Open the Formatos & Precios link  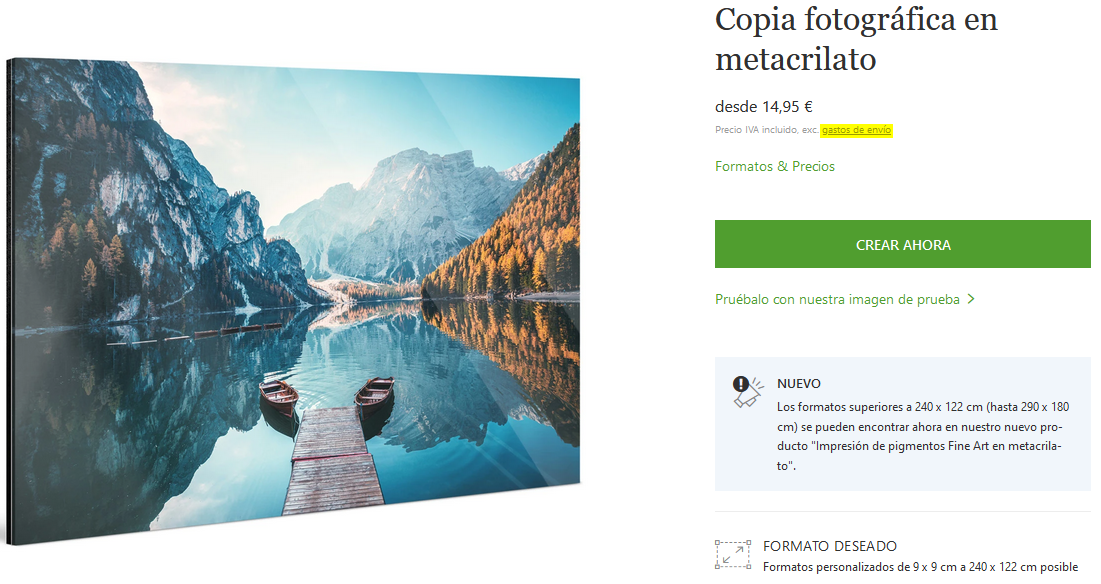coord(774,166)
